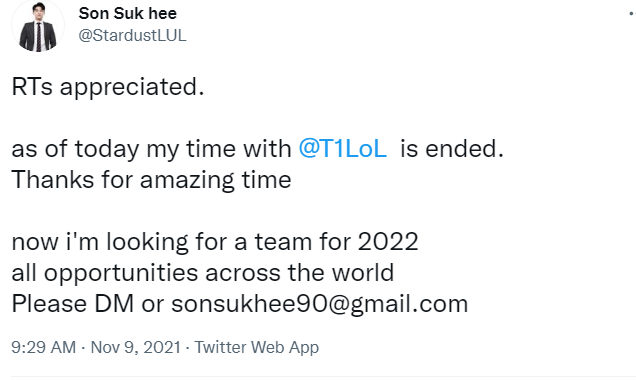This screenshot has height=380, width=636.
Task: Follow the @T1LoL mention link
Action: 343,148
